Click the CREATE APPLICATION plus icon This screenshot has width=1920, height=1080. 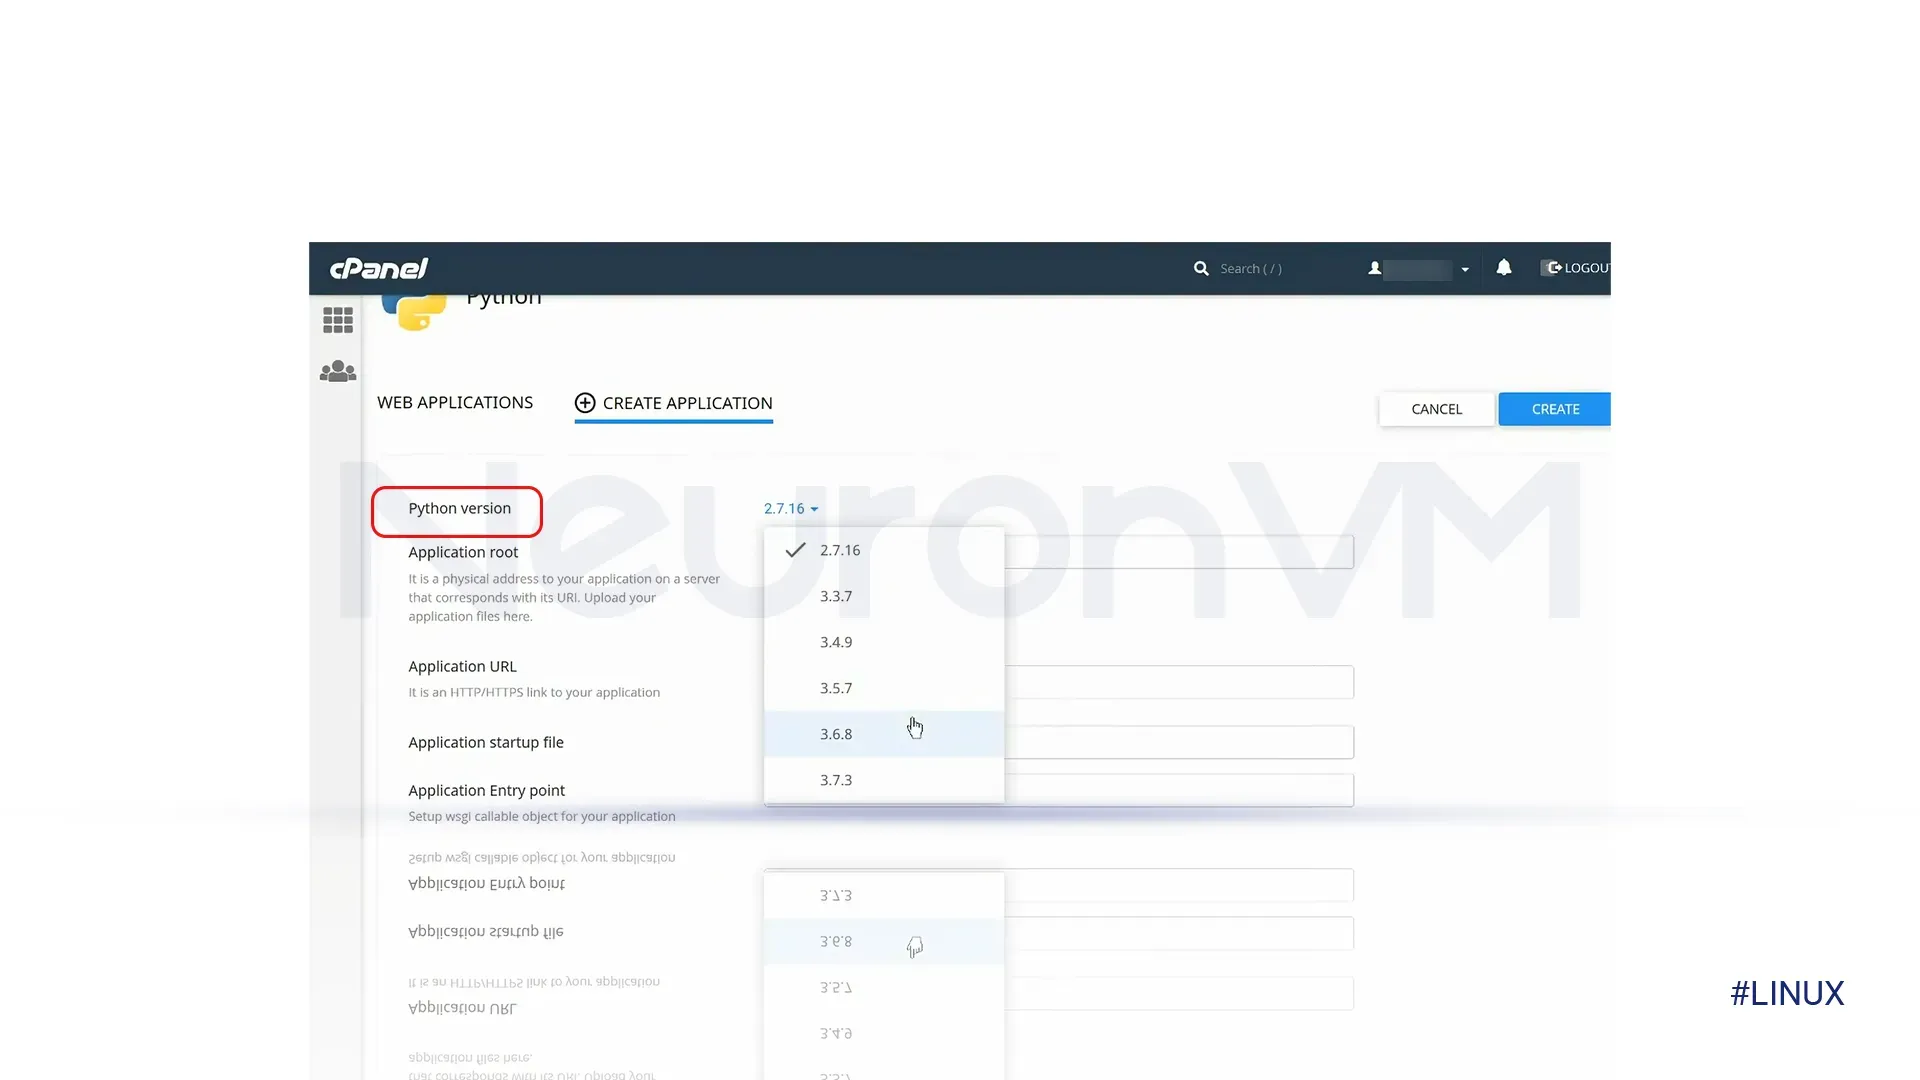[584, 402]
